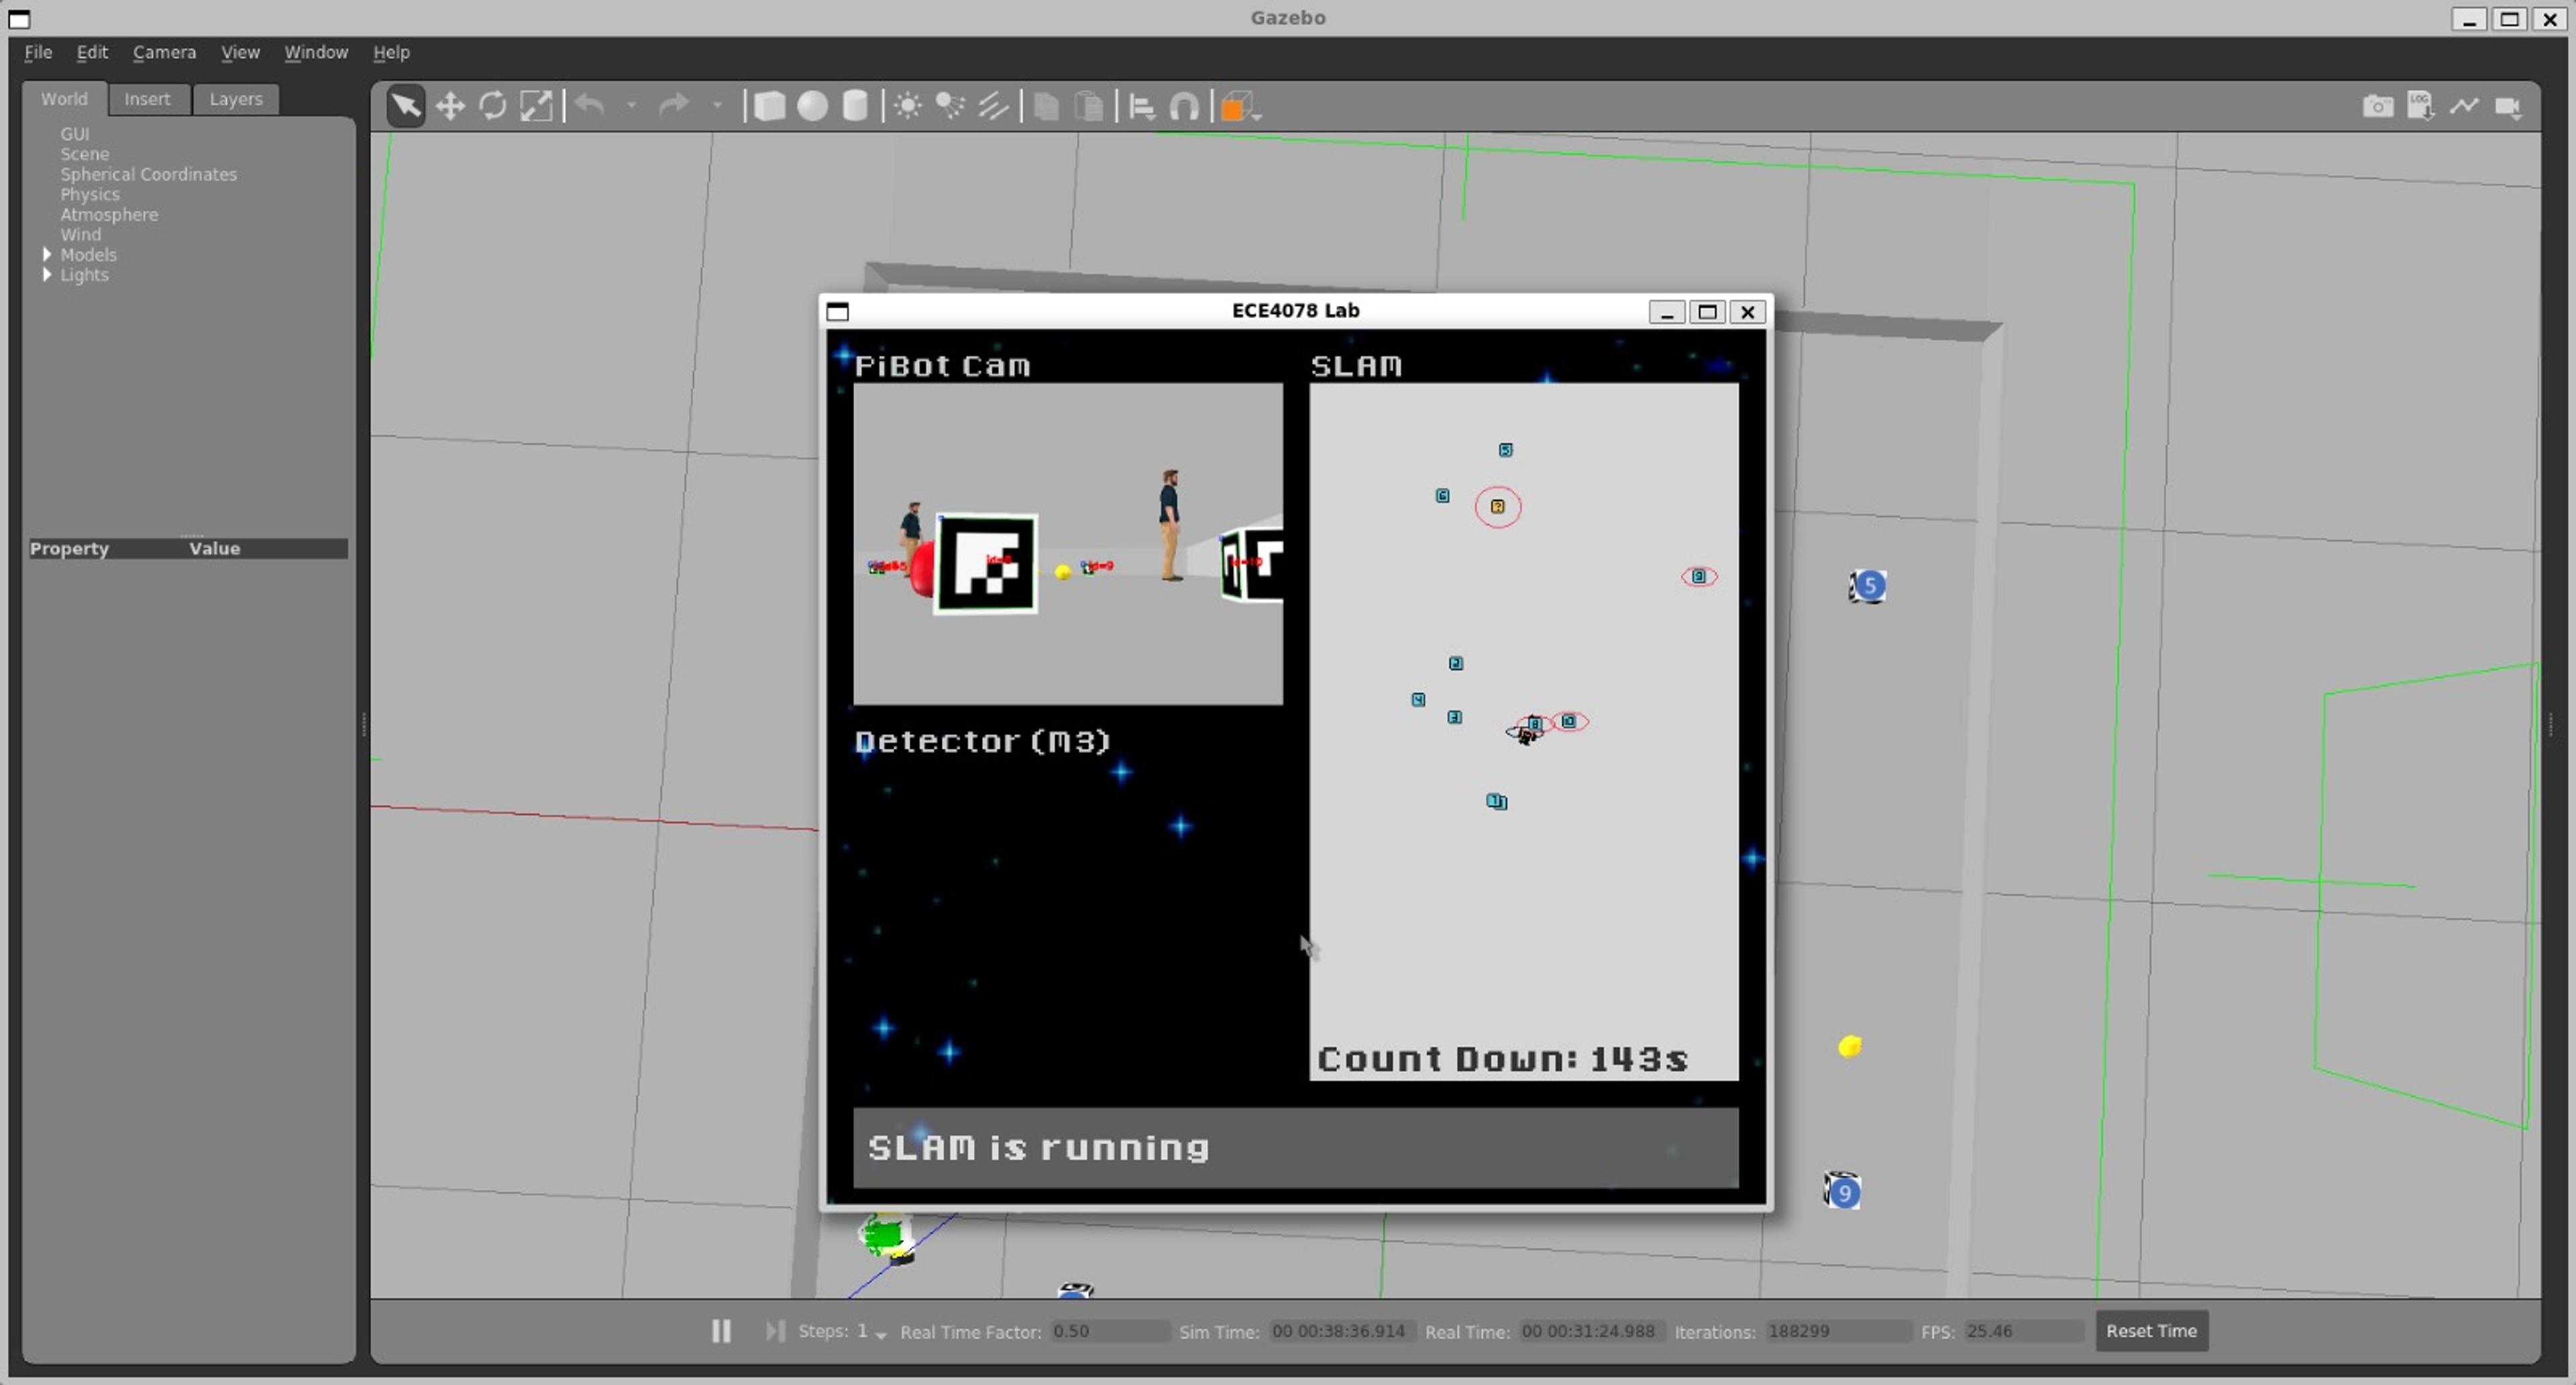Take a screenshot with camera icon
Screen dimensions: 2576x1385
(x=2378, y=106)
